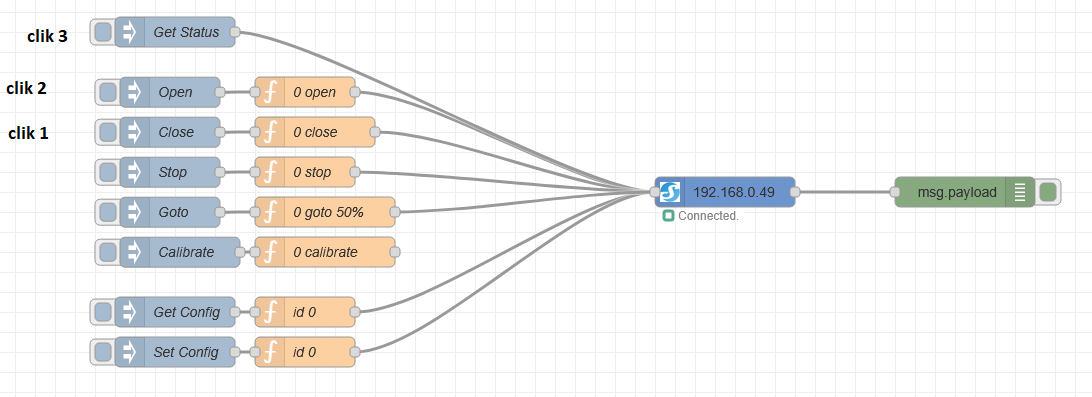
Task: Select the Calibrate inject arrow icon
Action: coord(134,252)
